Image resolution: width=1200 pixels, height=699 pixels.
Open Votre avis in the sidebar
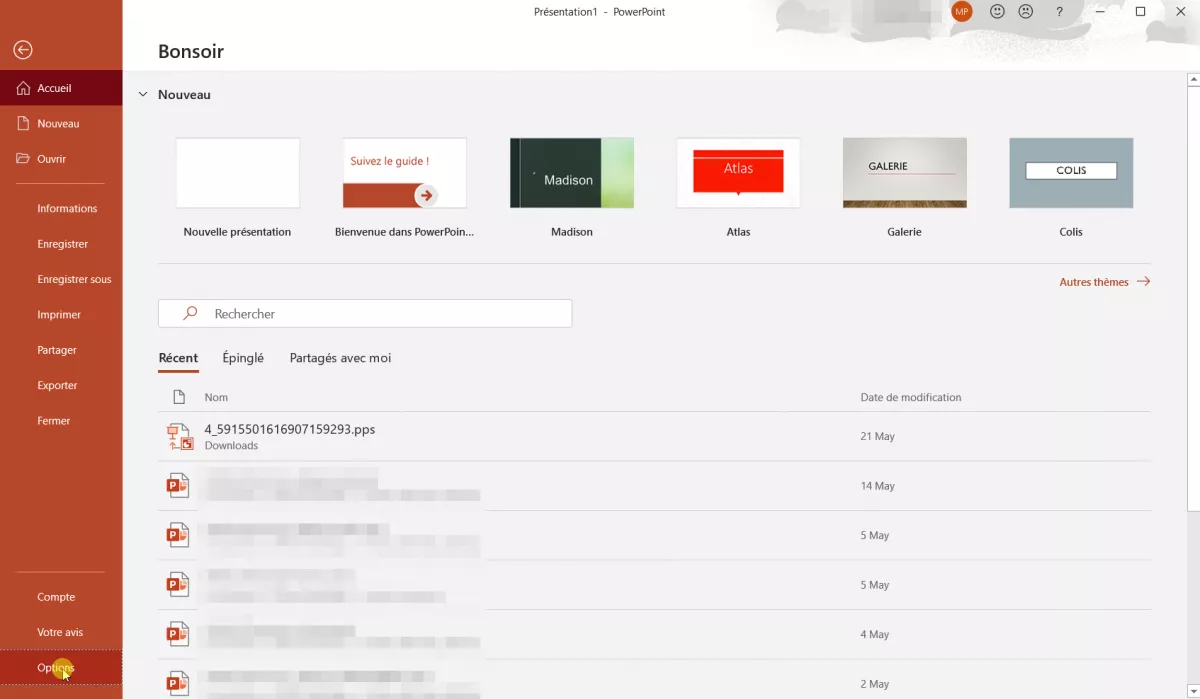pos(61,632)
